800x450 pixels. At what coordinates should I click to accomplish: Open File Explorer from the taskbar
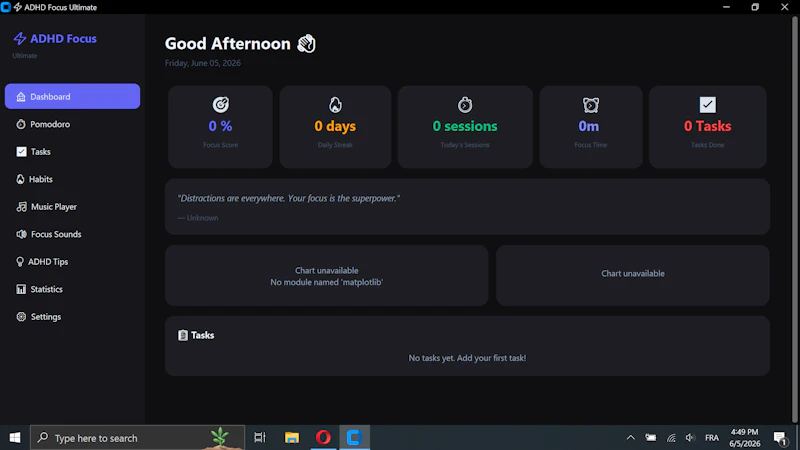pyautogui.click(x=292, y=438)
